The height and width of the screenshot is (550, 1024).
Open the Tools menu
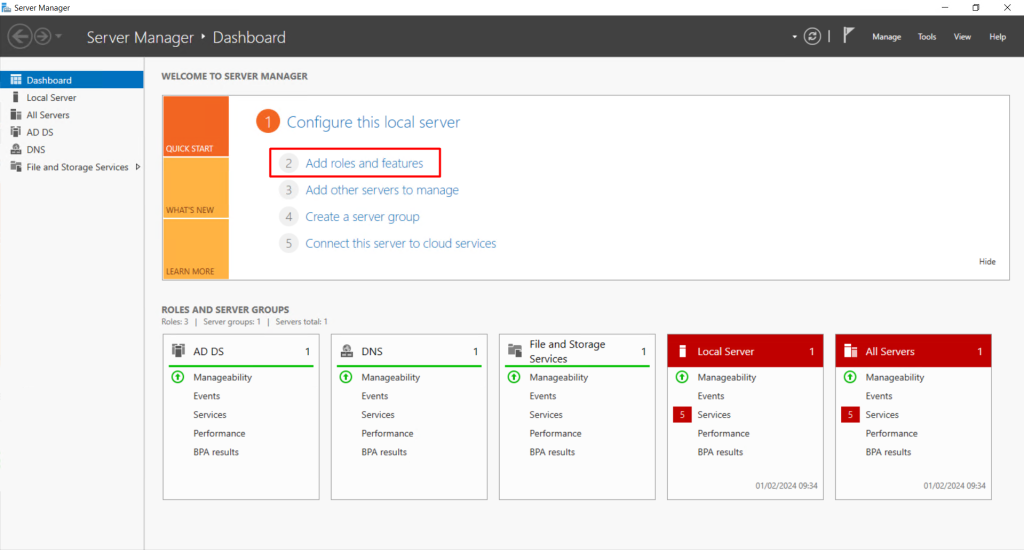tap(927, 37)
